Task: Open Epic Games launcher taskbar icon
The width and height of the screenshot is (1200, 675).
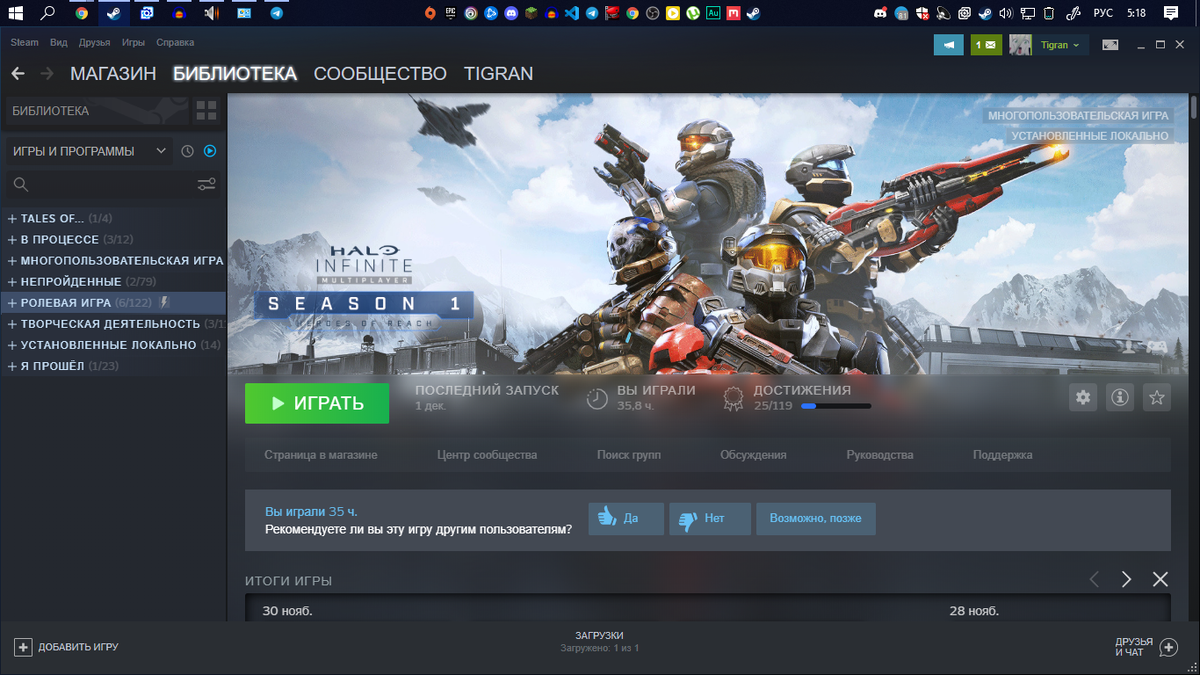Action: [450, 13]
